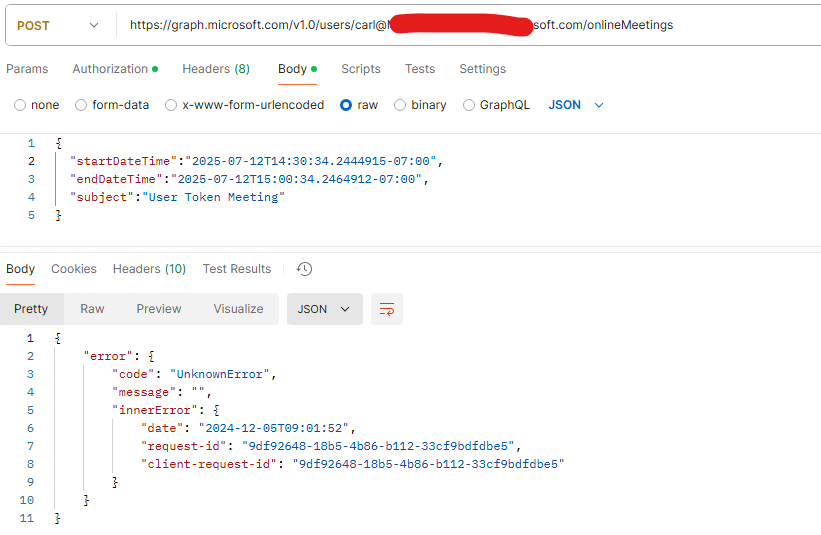Select the none body type radio

coord(20,105)
